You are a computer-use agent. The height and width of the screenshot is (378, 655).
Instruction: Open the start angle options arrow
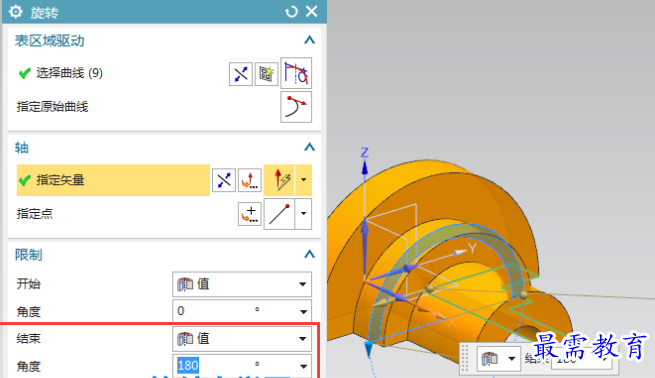click(x=304, y=312)
